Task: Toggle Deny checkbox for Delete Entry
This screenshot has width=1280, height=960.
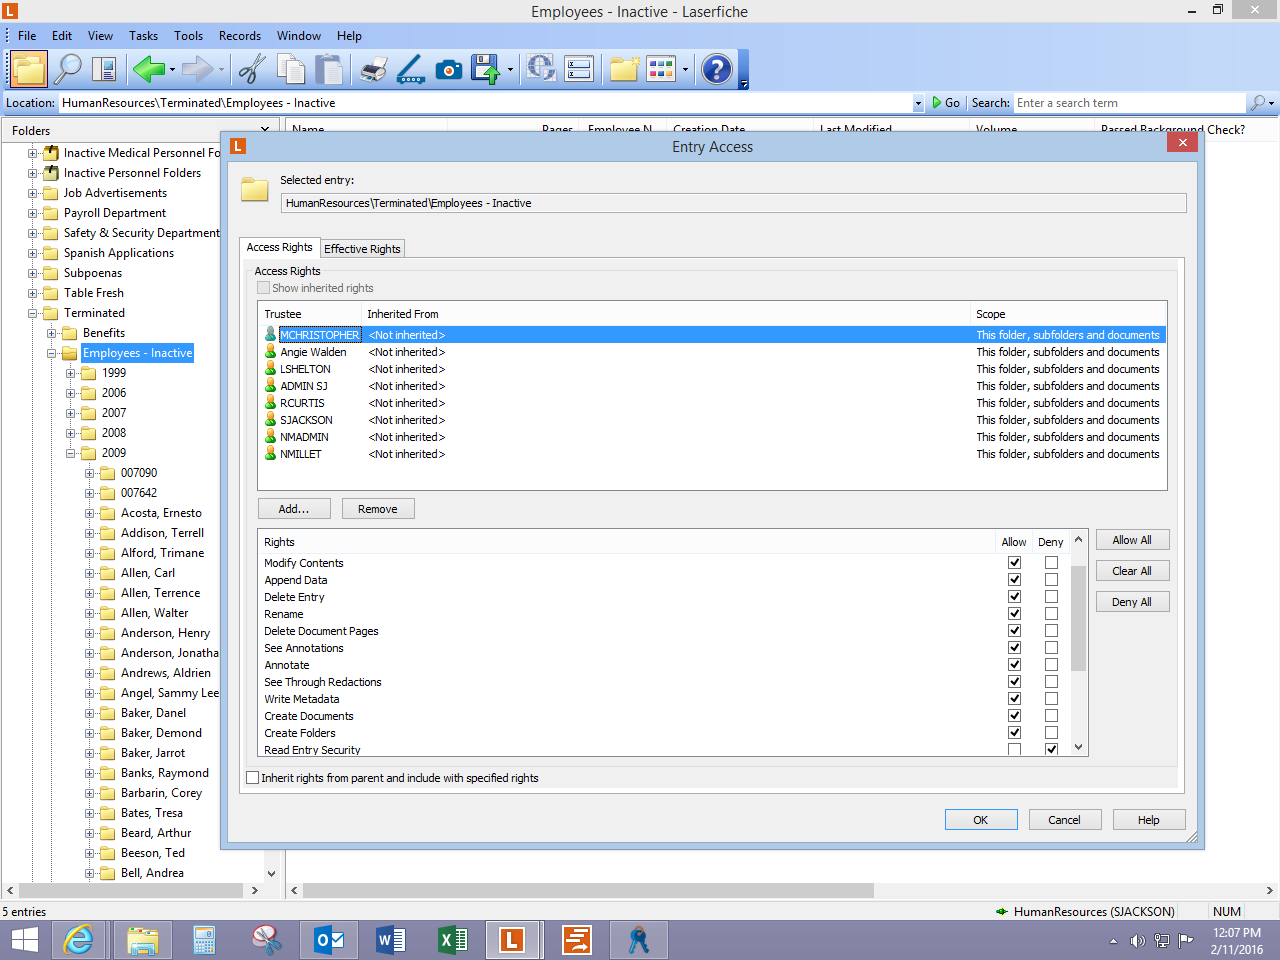Action: pos(1051,597)
